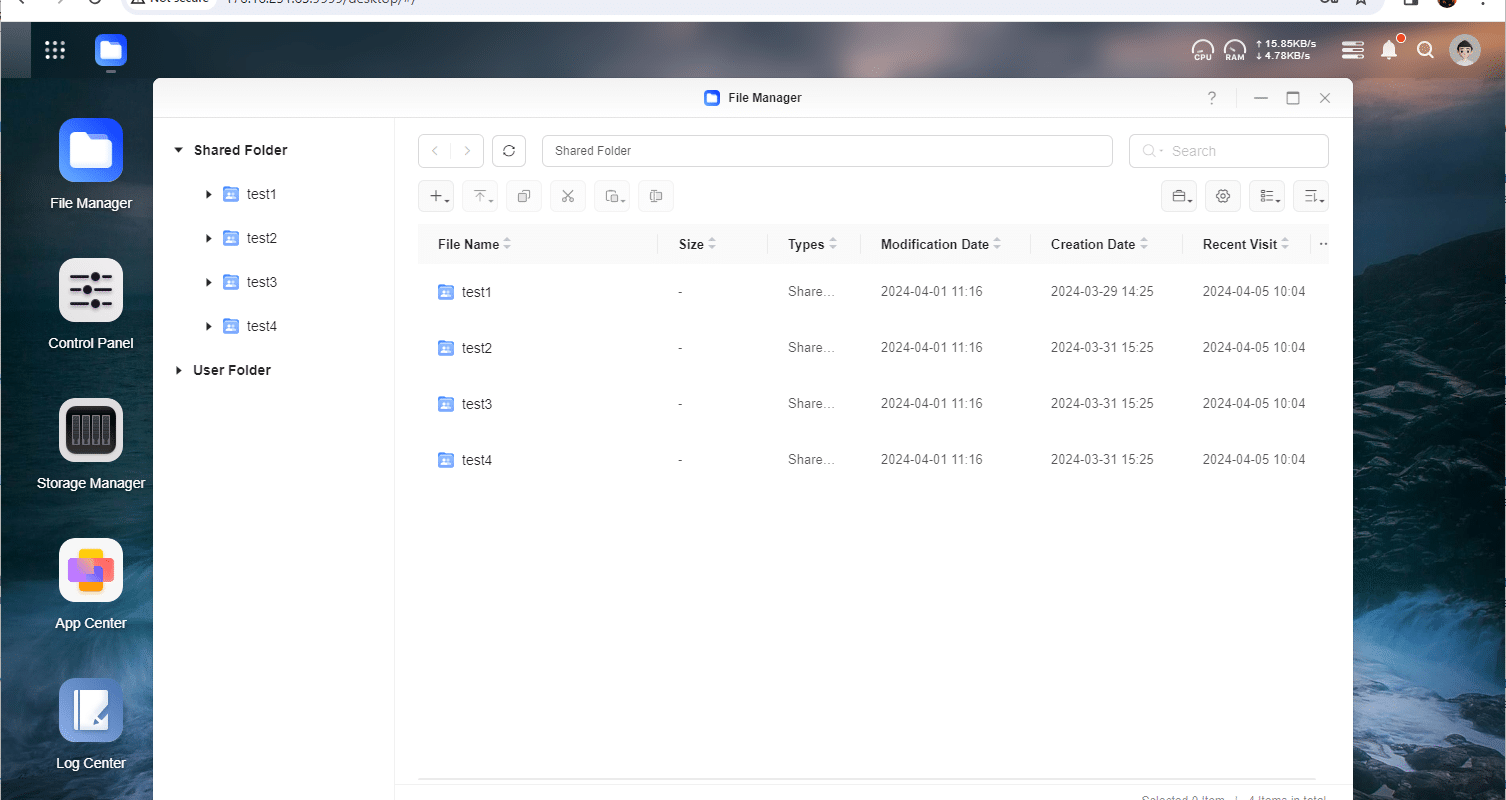
Task: Open the search filter magnifier dropdown
Action: [x=1151, y=151]
